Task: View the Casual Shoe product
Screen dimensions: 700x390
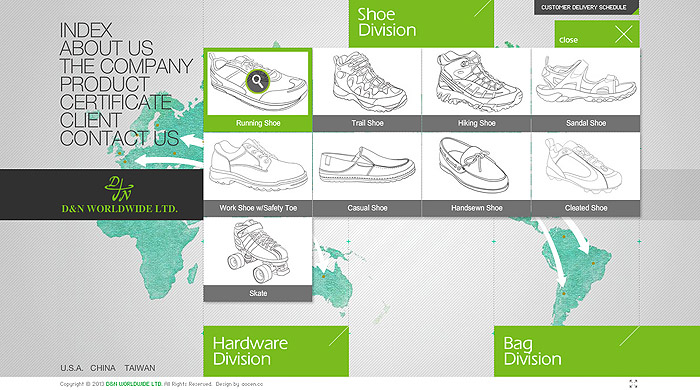Action: pyautogui.click(x=367, y=174)
